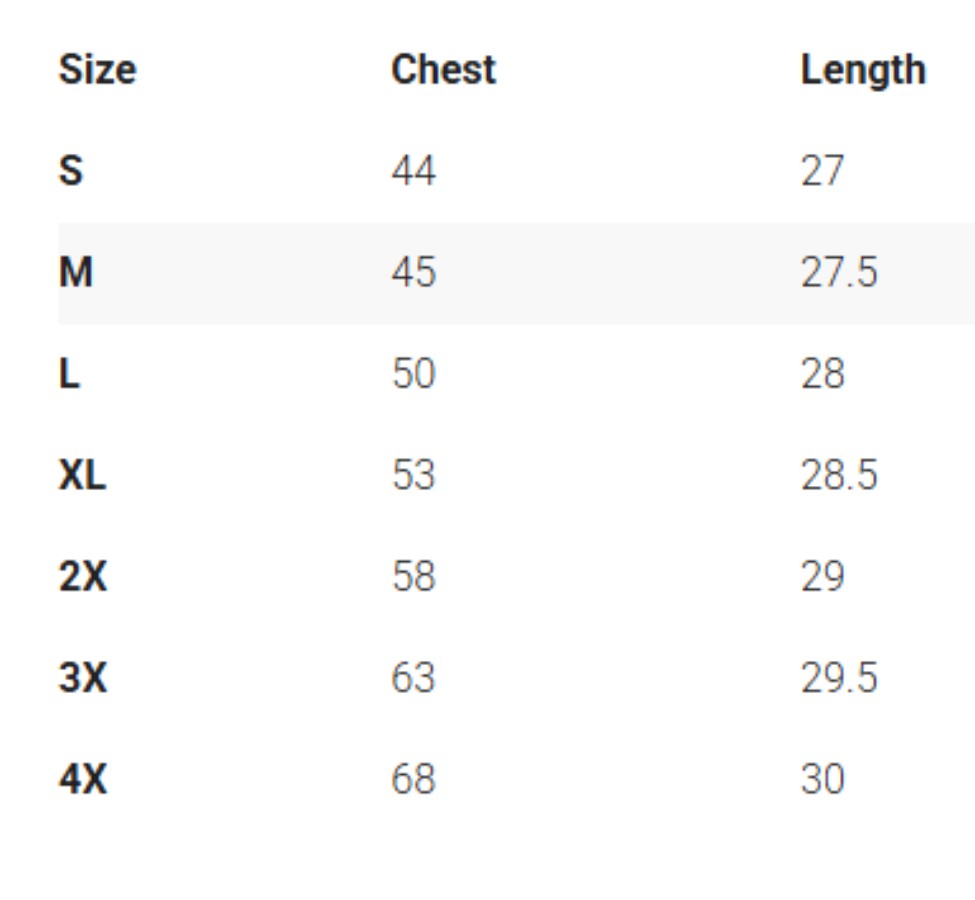Viewport: 975px width, 900px height.
Task: Click the Size column header
Action: [97, 70]
